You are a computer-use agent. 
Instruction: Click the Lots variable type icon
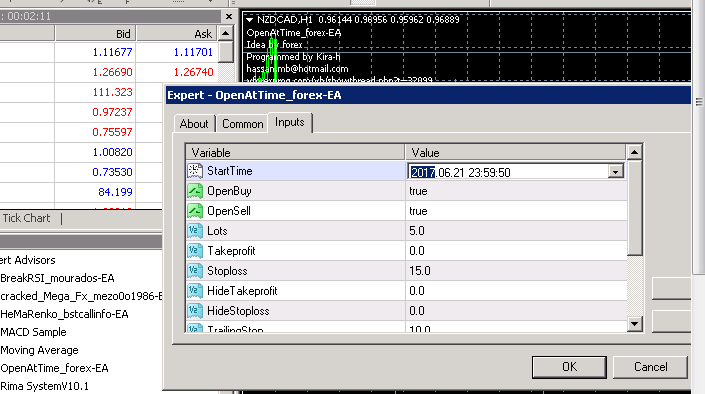[x=195, y=231]
